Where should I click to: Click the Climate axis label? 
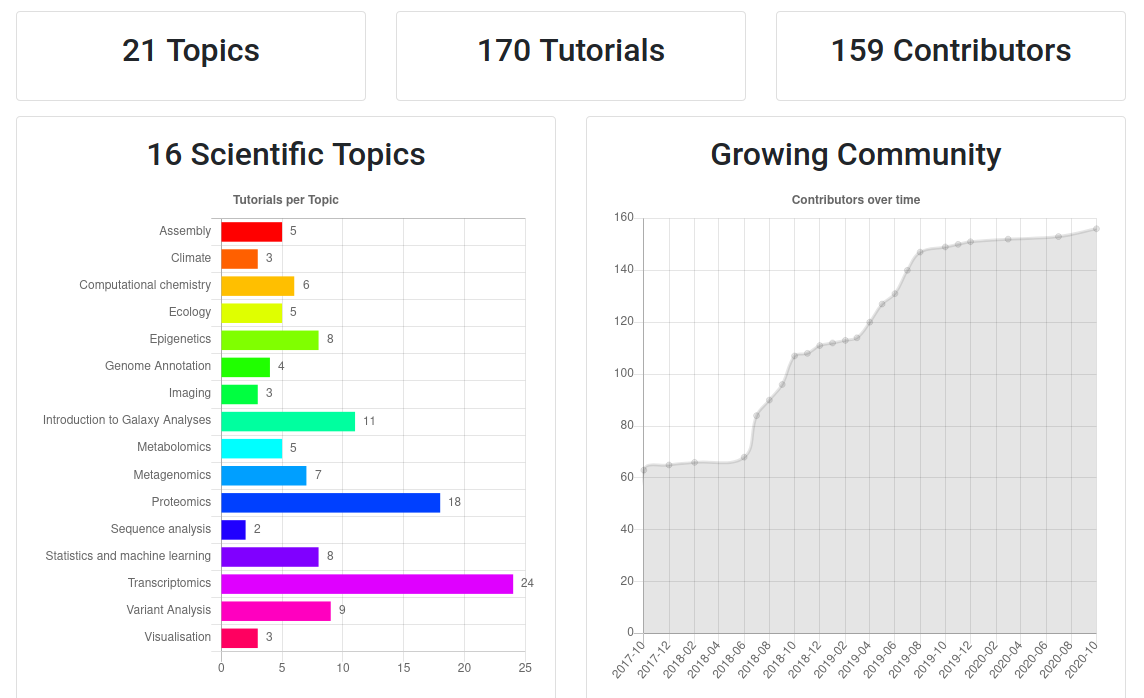[x=190, y=258]
